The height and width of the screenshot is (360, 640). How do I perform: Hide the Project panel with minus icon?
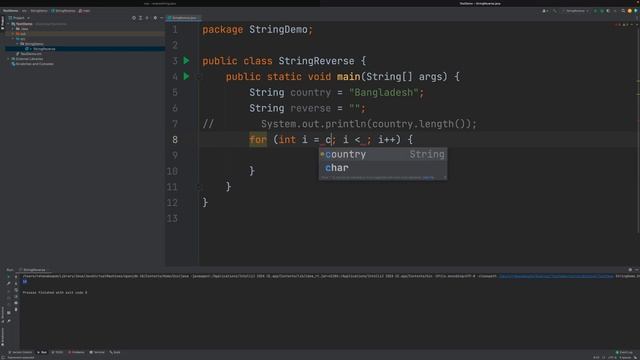(162, 18)
